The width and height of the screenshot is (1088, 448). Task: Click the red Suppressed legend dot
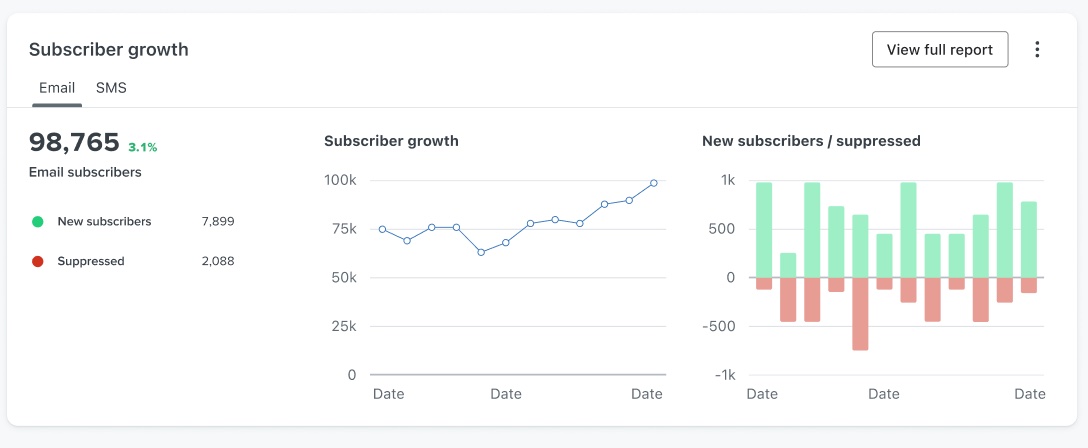(x=38, y=262)
